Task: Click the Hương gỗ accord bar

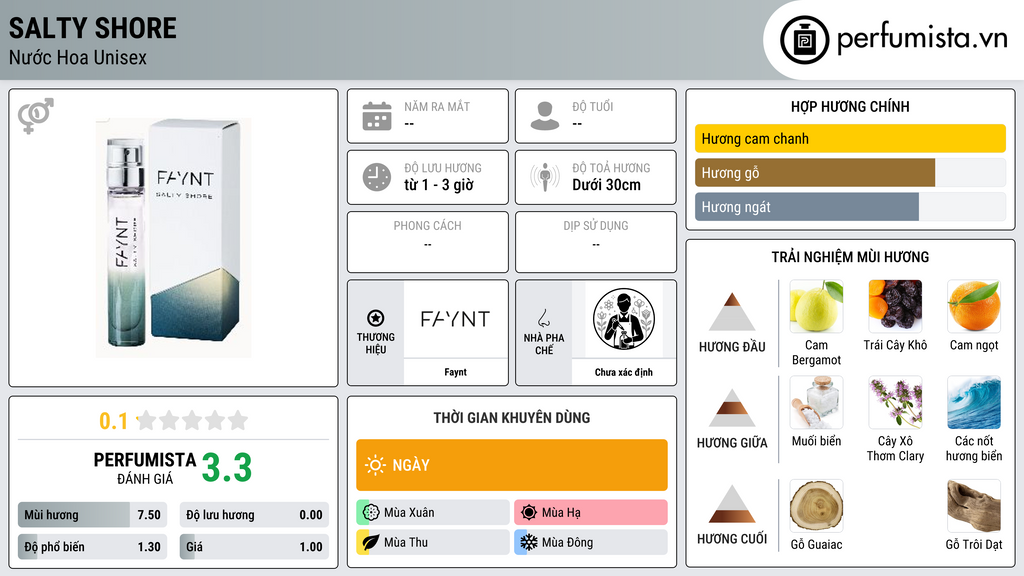Action: click(850, 173)
